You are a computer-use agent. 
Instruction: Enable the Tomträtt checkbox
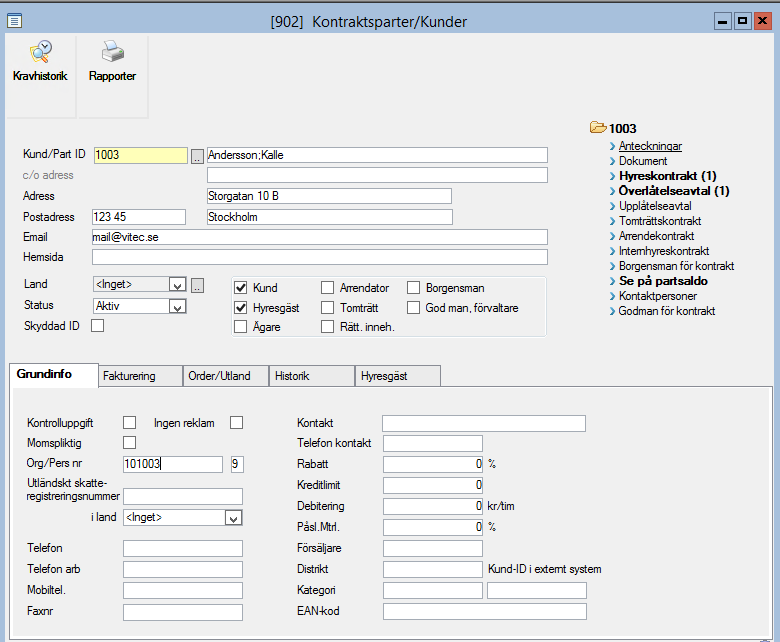tap(327, 308)
